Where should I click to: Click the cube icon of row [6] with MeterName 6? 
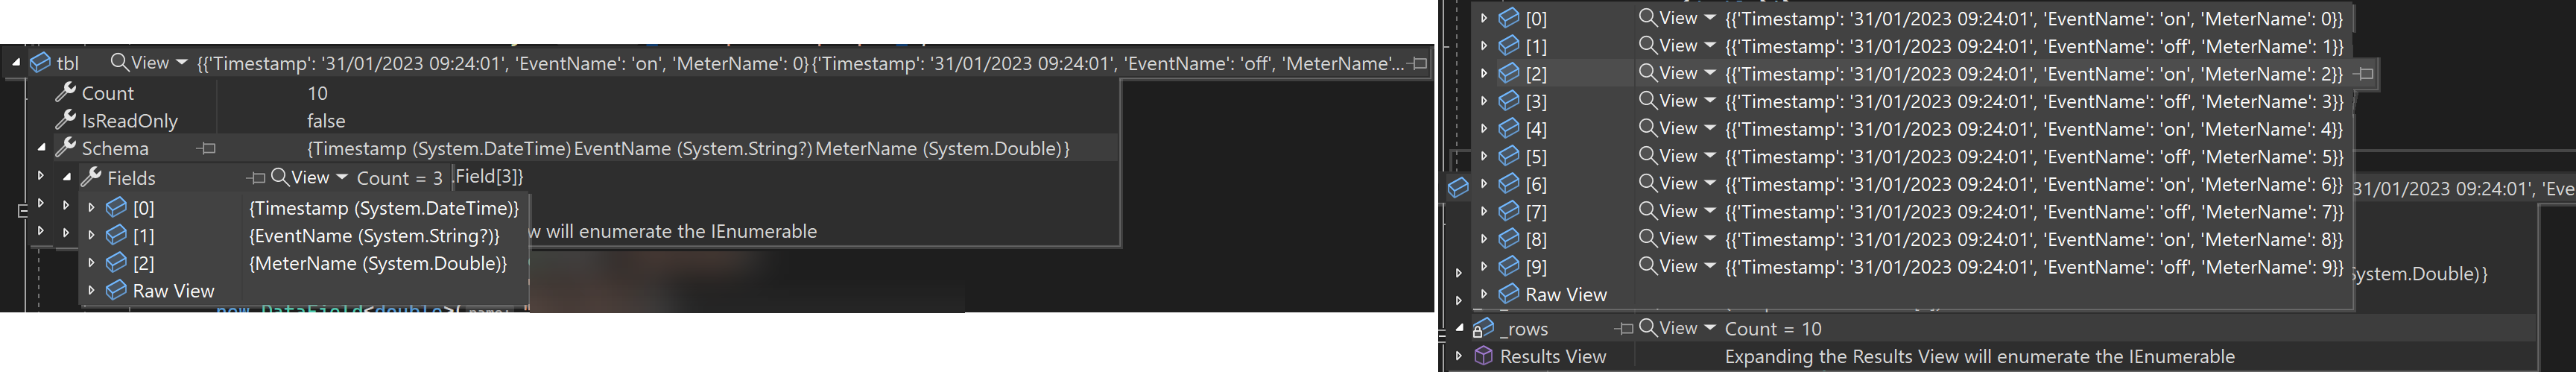coord(1509,183)
